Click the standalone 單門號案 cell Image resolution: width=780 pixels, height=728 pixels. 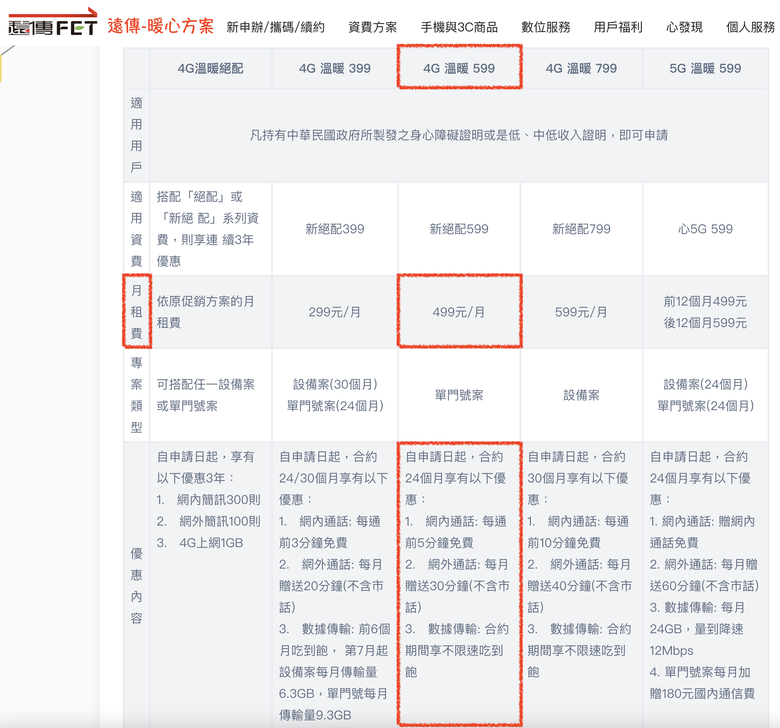[459, 395]
